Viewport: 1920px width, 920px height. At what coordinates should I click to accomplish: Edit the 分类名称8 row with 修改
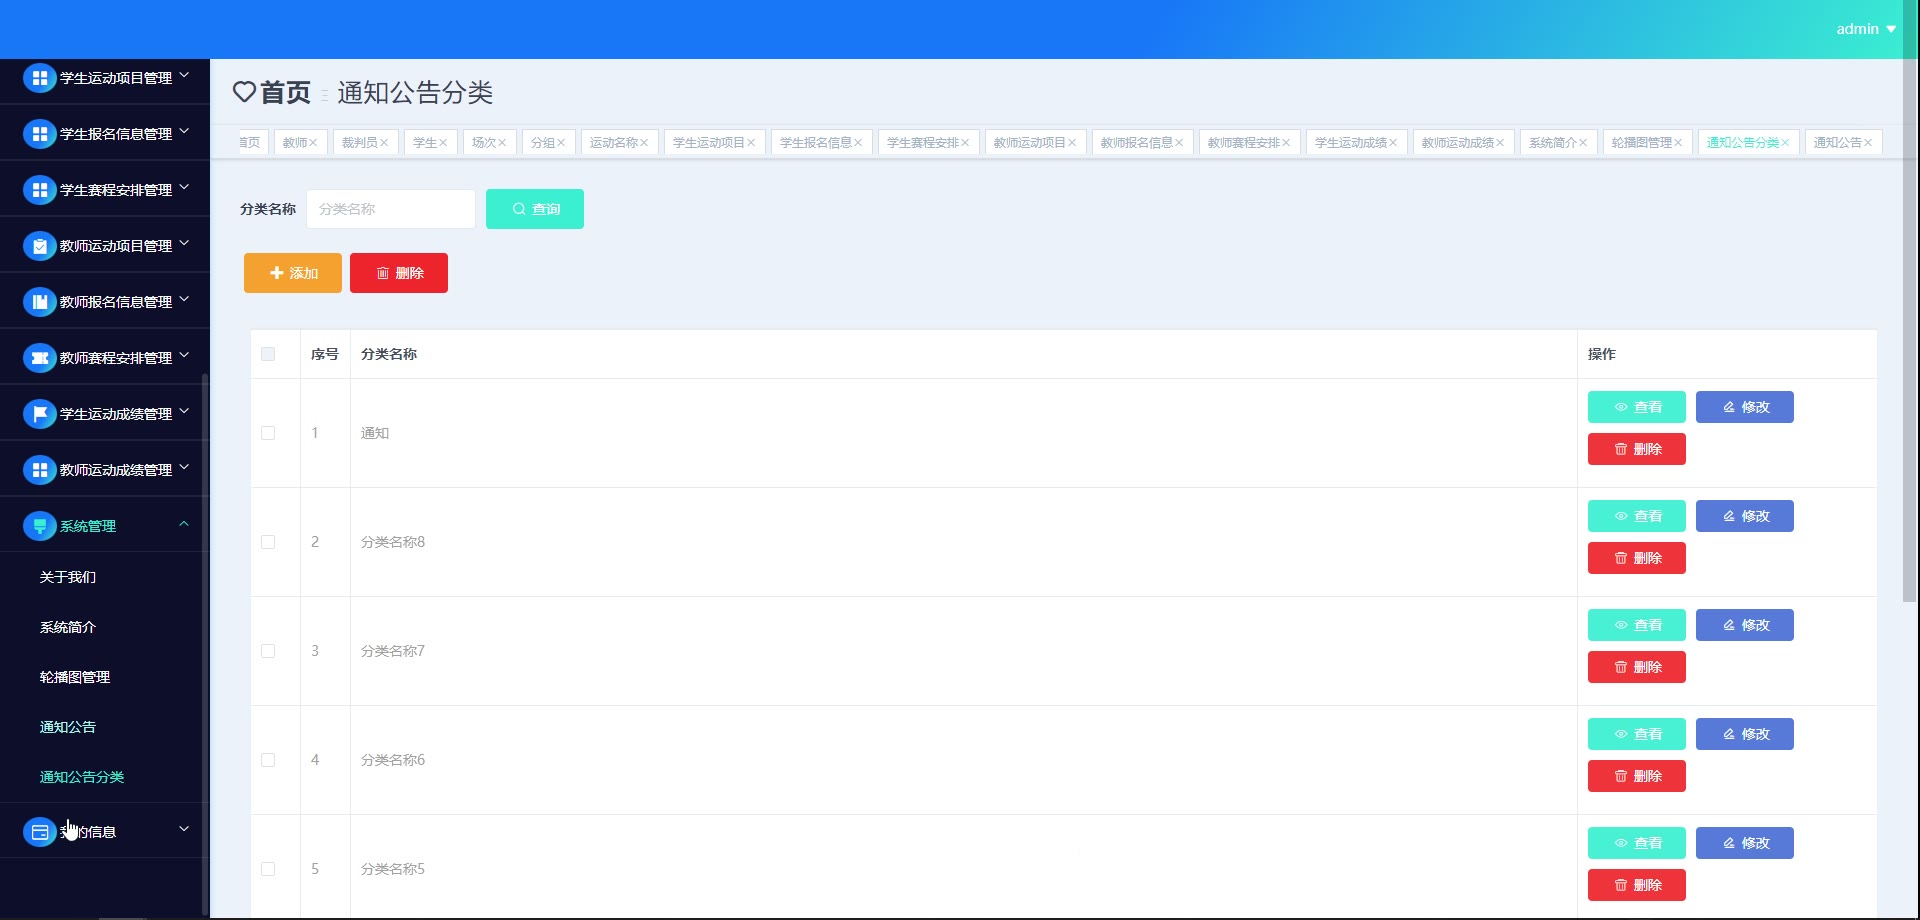click(x=1745, y=516)
